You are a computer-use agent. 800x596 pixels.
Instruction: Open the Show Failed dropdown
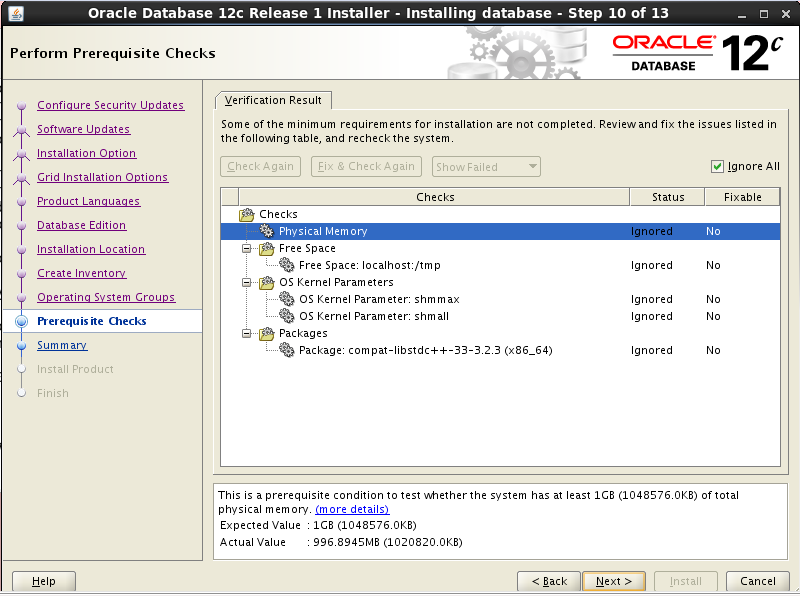pyautogui.click(x=486, y=166)
